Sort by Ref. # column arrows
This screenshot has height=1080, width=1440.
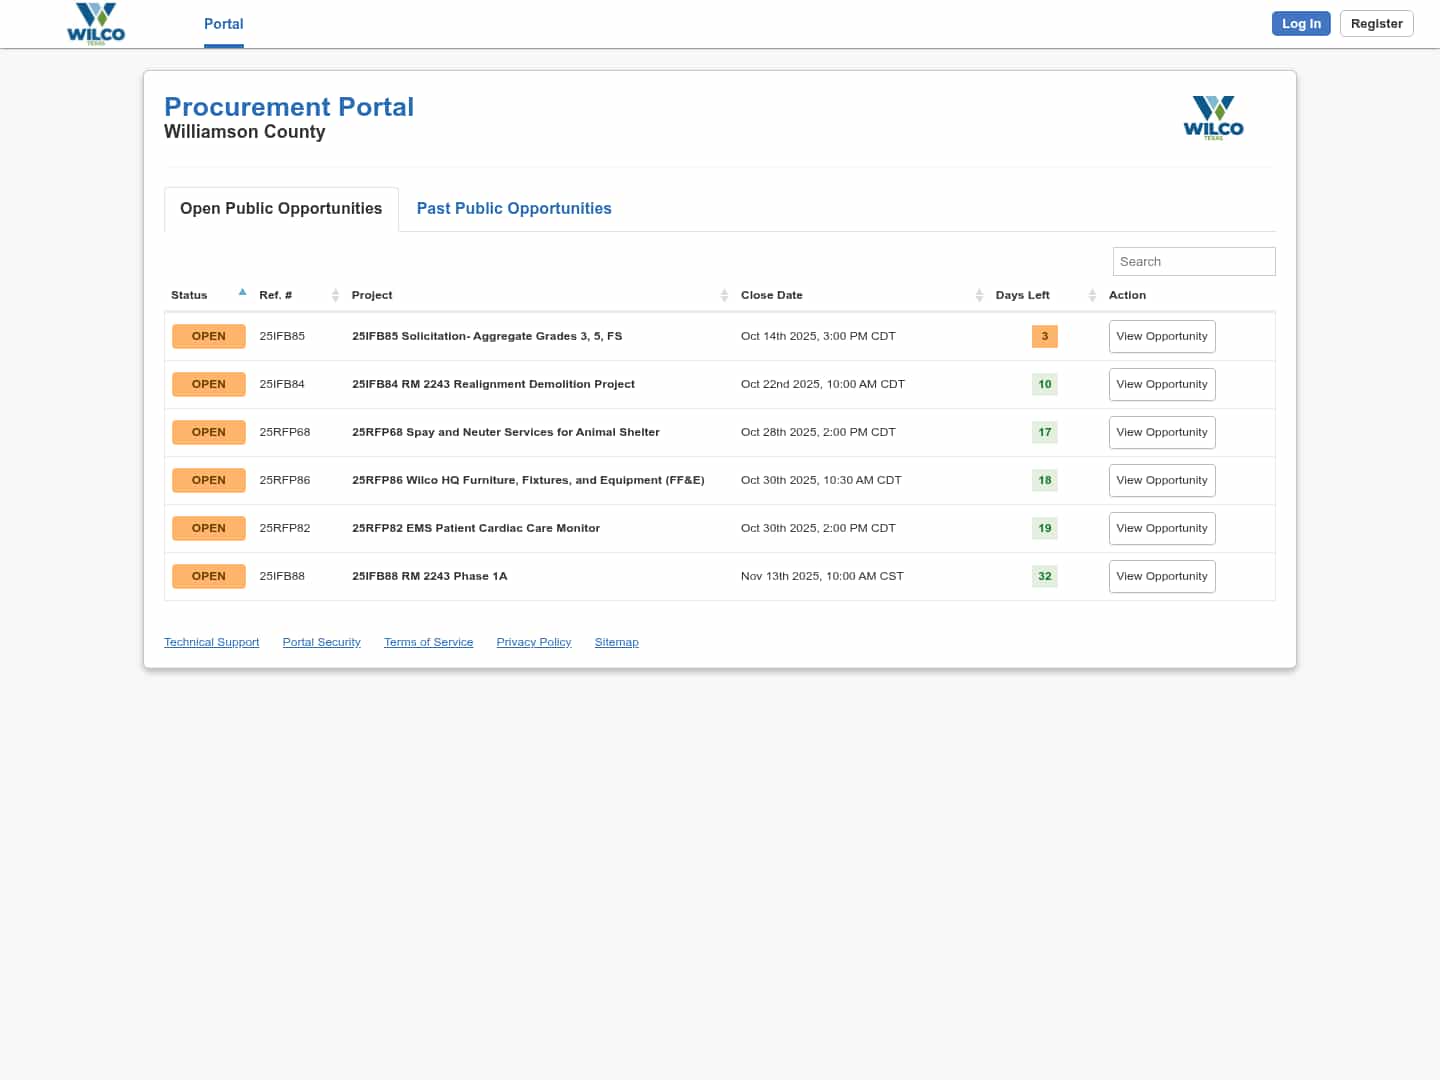tap(335, 296)
